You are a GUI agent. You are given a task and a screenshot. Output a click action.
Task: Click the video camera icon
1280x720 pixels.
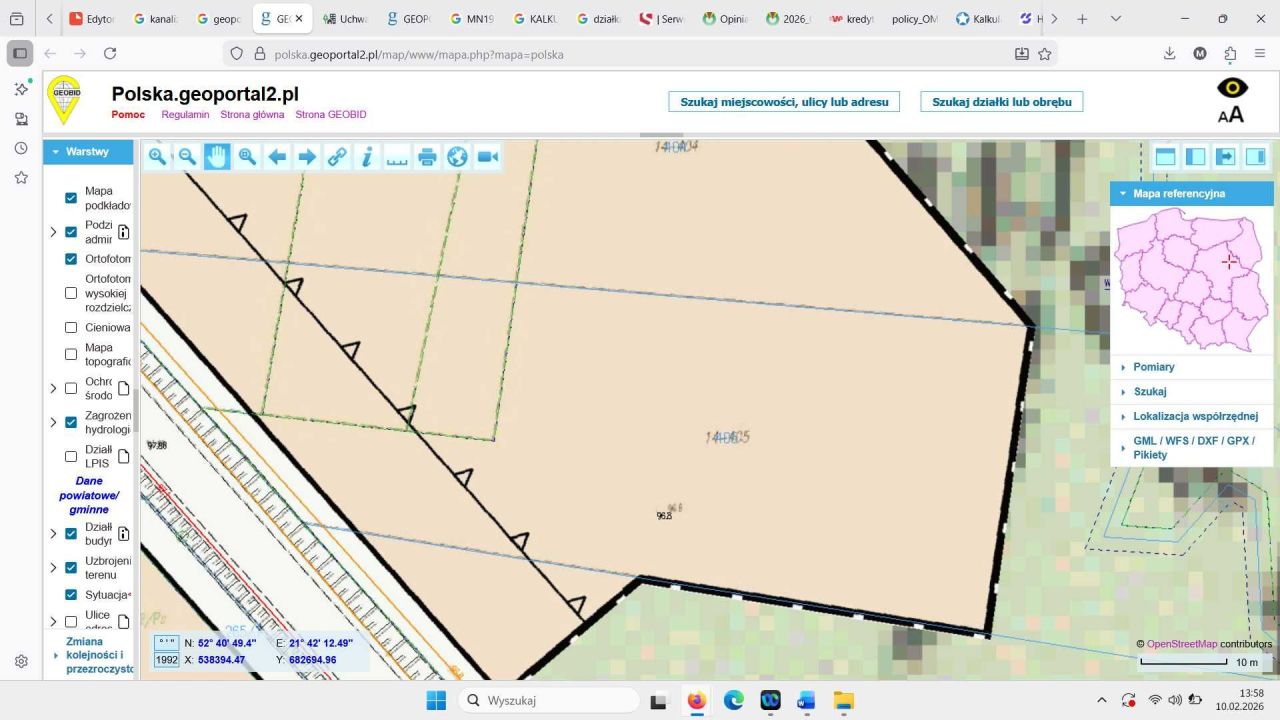click(x=487, y=157)
